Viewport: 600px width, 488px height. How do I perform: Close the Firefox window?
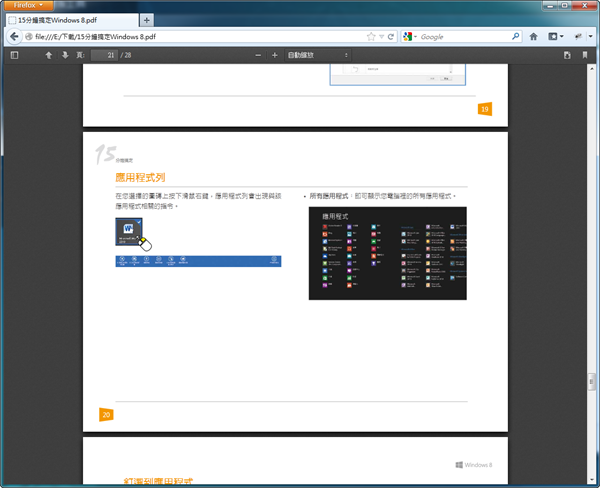pyautogui.click(x=585, y=5)
